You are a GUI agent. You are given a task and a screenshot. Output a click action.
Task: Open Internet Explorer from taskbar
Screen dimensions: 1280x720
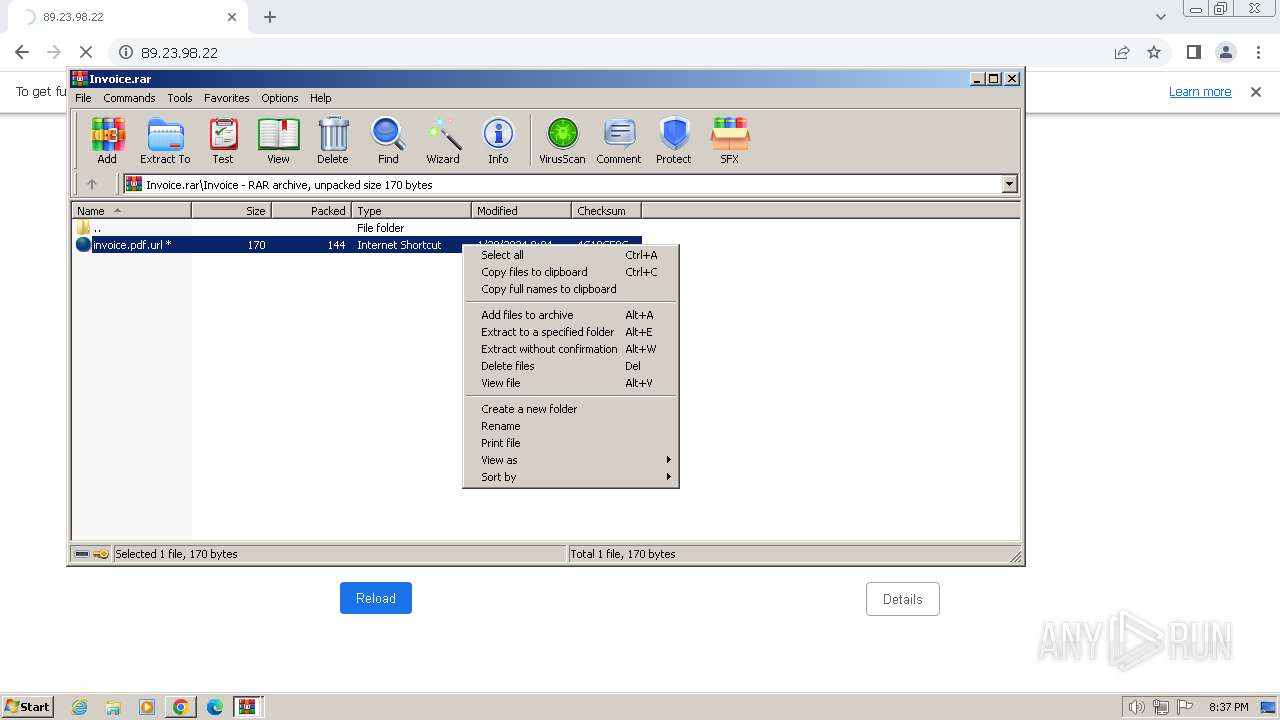(80, 707)
